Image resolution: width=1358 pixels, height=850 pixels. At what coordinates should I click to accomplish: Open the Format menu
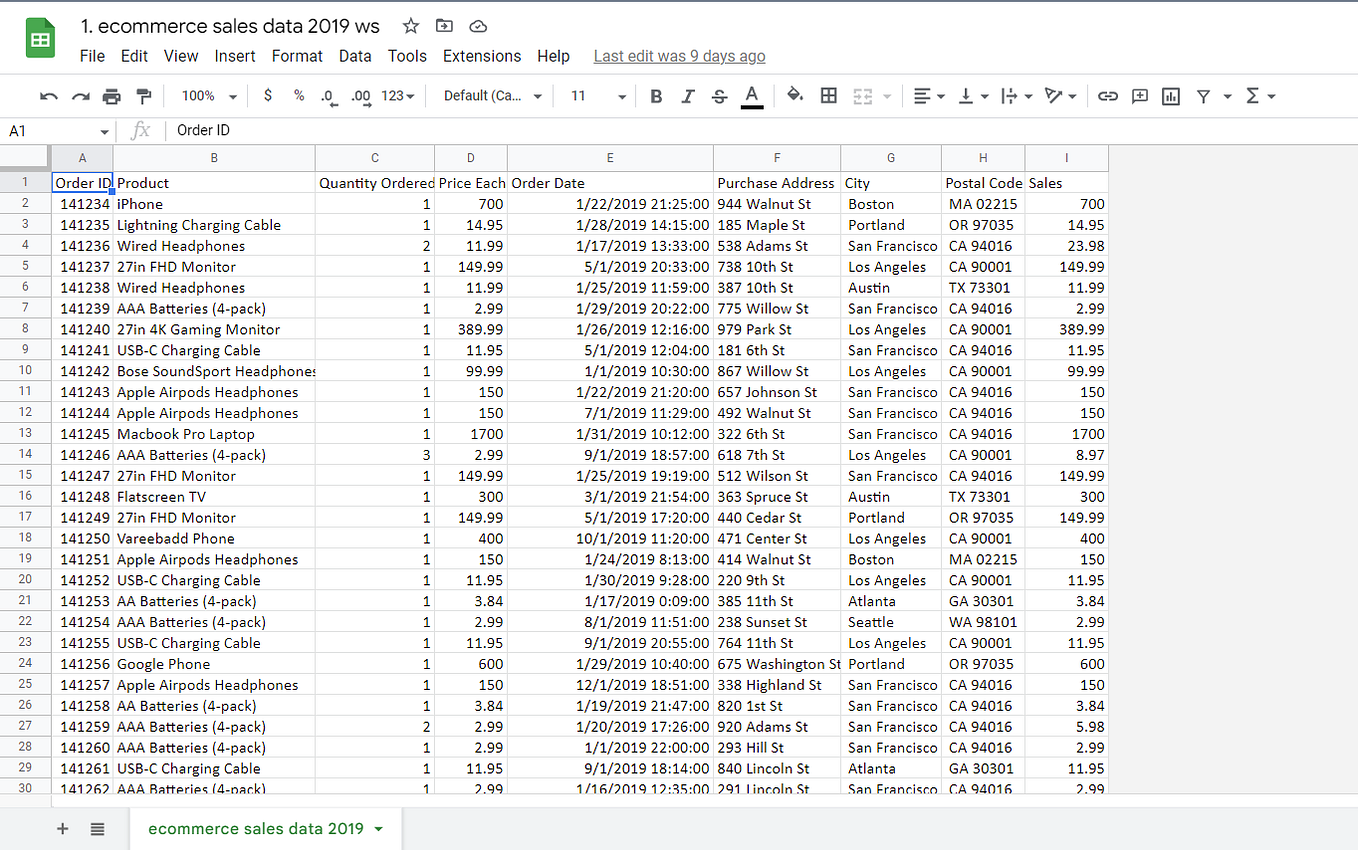tap(297, 56)
